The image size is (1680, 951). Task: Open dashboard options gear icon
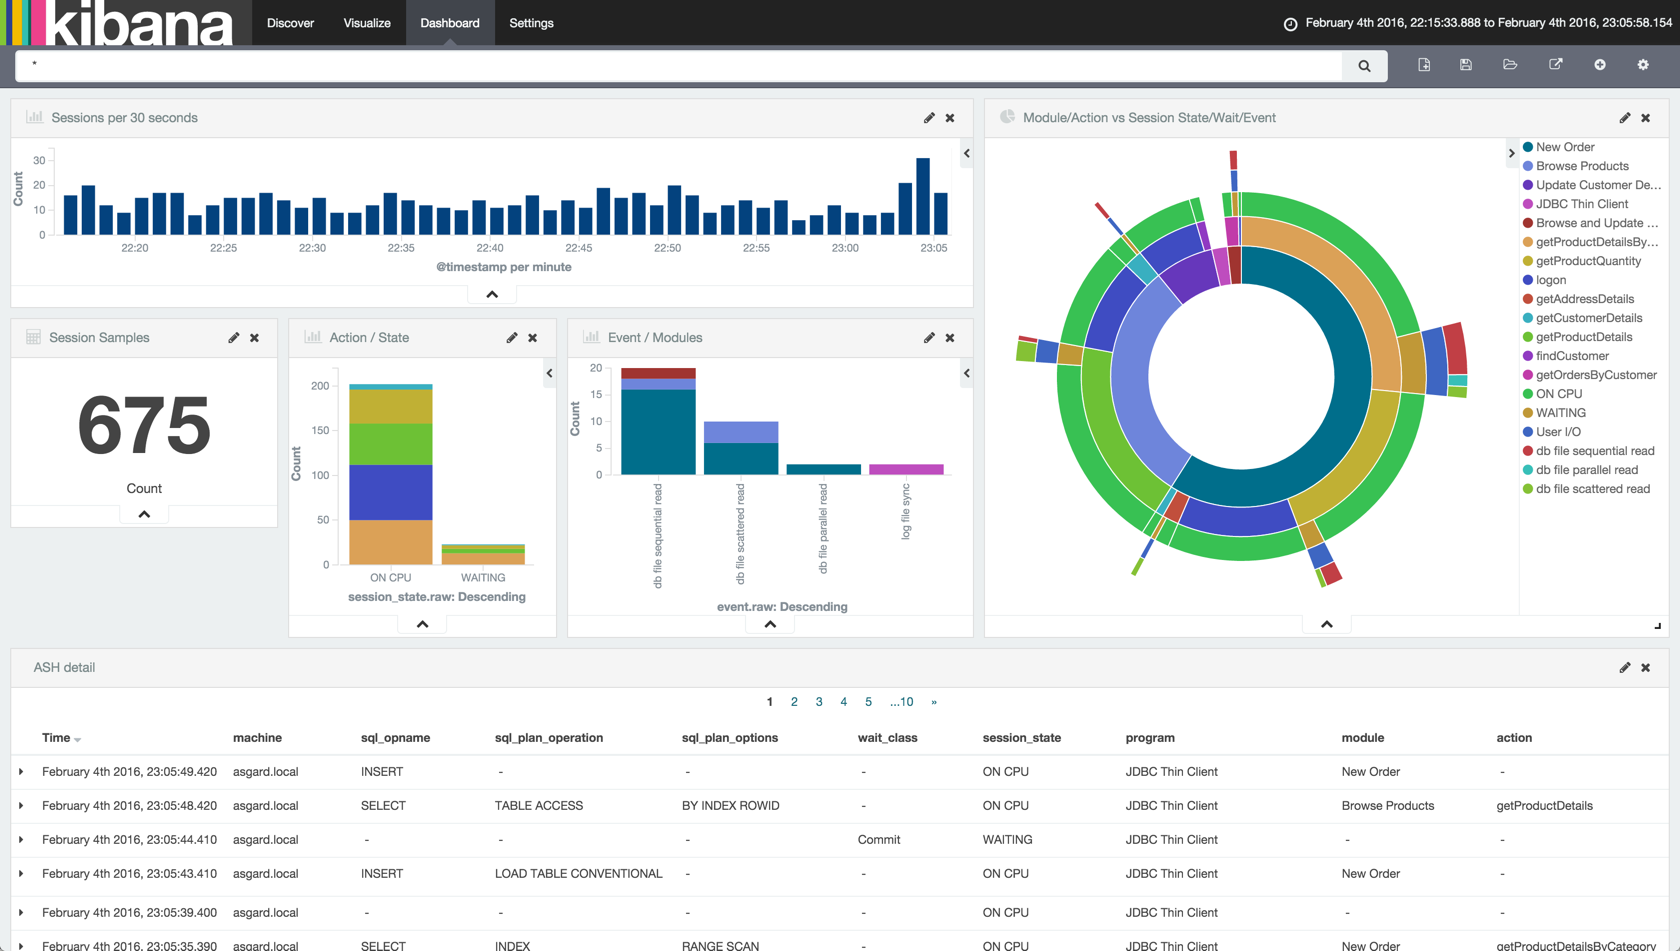(x=1643, y=65)
